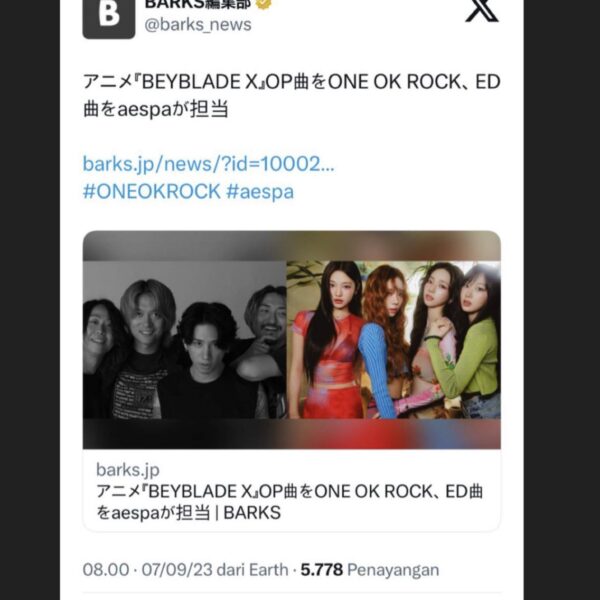Open the barks.jp/news/?id=10002 link
This screenshot has height=600, width=600.
pos(209,164)
